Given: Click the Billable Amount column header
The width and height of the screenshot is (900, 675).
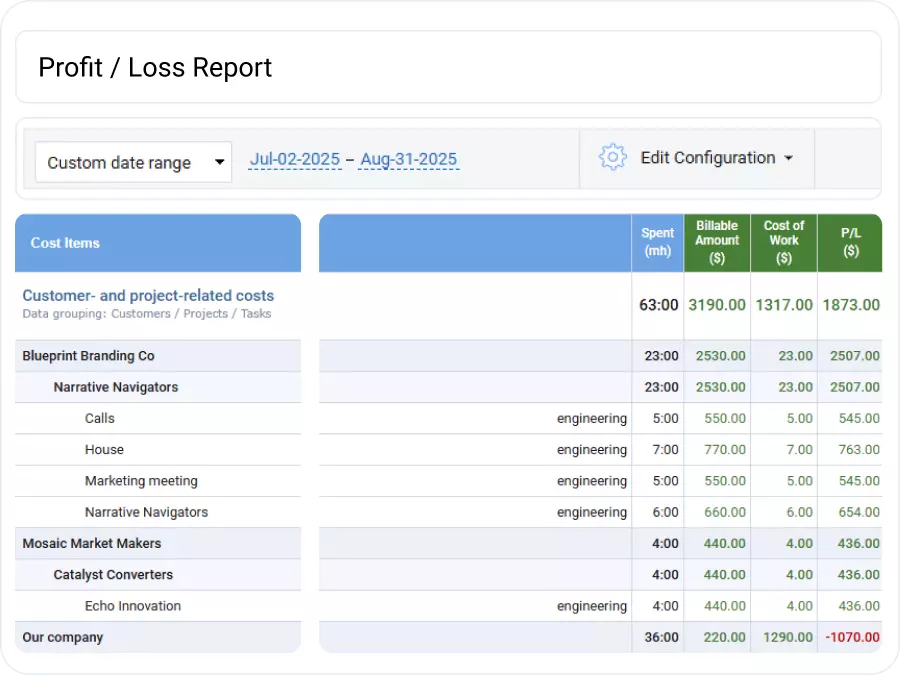Looking at the screenshot, I should 716,242.
